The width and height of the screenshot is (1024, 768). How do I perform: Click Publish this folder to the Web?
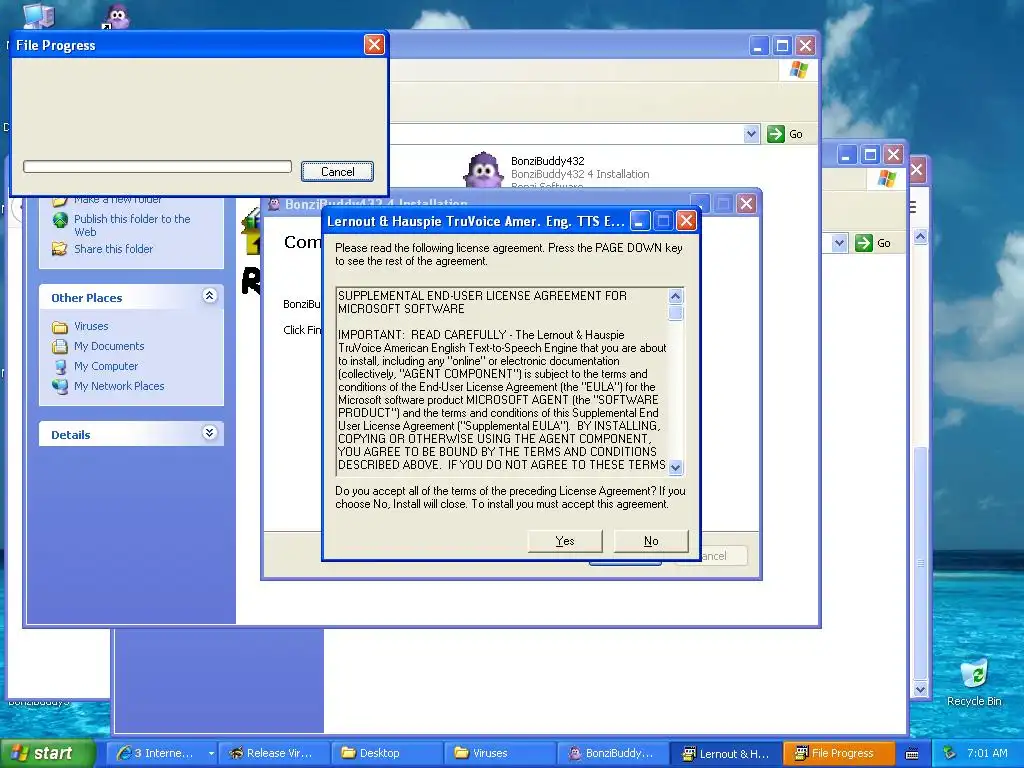click(132, 225)
